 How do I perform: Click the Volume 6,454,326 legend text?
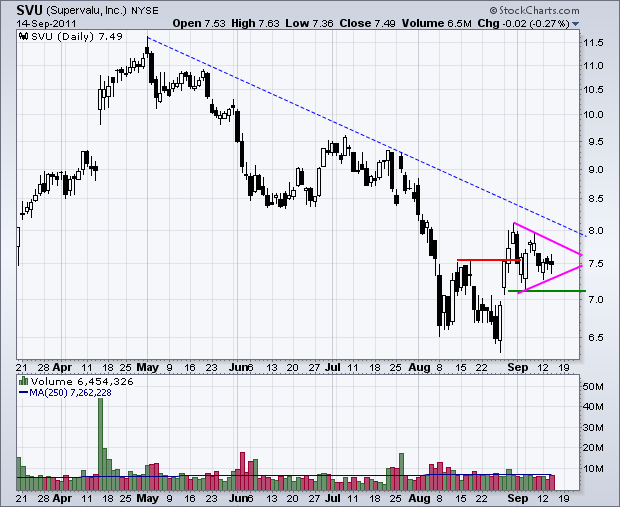[82, 381]
